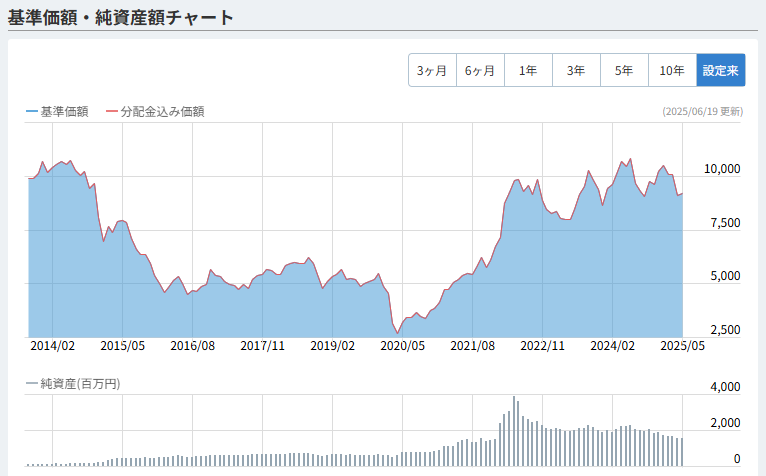
Task: Click the 2015/05 date axis label
Action: (x=123, y=346)
